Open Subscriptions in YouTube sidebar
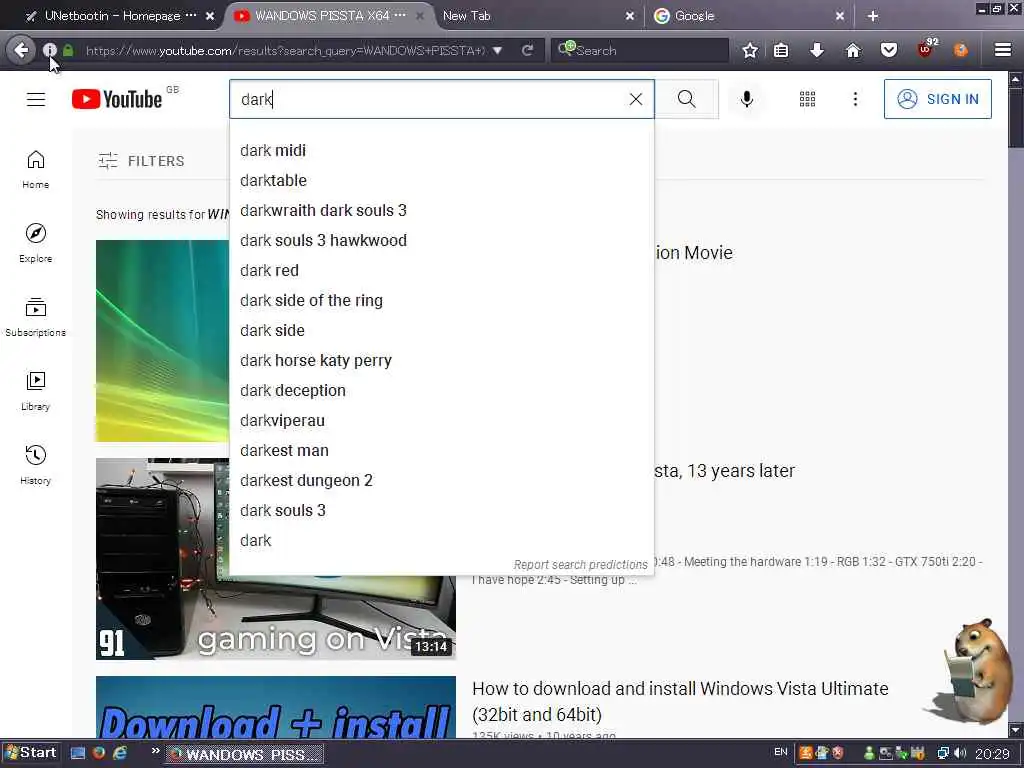This screenshot has width=1024, height=768. click(x=36, y=317)
